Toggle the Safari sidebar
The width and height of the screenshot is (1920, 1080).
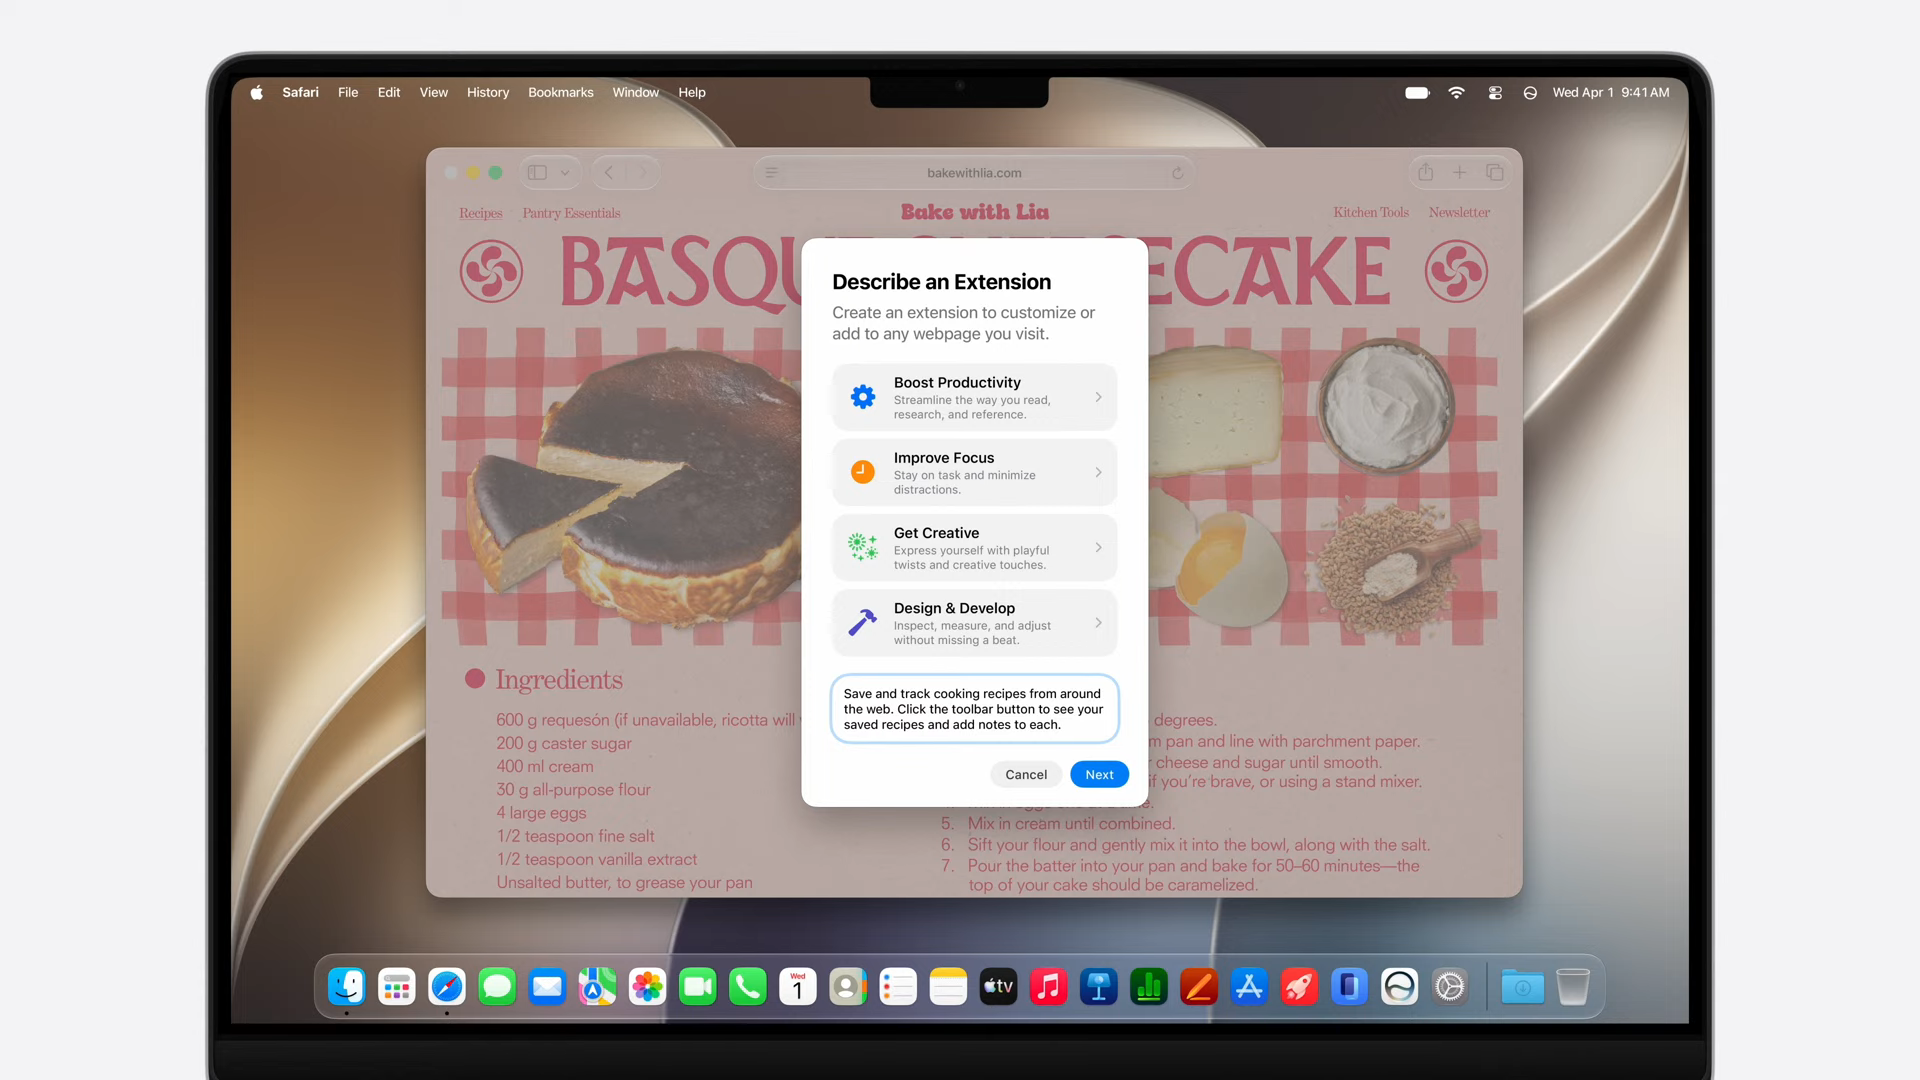click(538, 172)
